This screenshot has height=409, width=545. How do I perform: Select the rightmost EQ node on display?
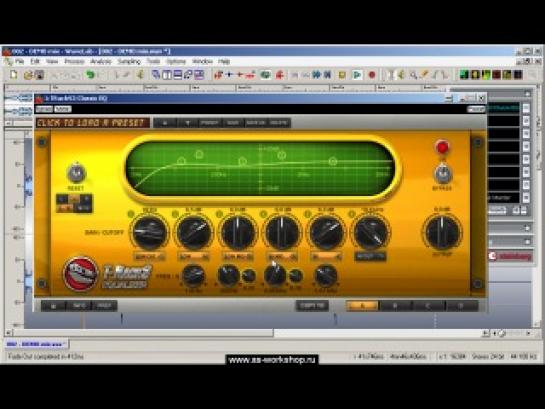tap(333, 161)
